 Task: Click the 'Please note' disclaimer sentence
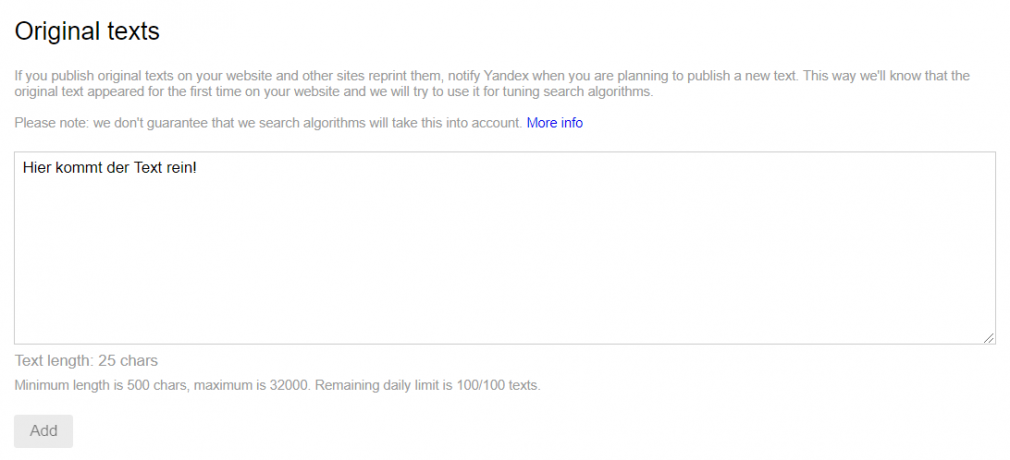tap(268, 122)
